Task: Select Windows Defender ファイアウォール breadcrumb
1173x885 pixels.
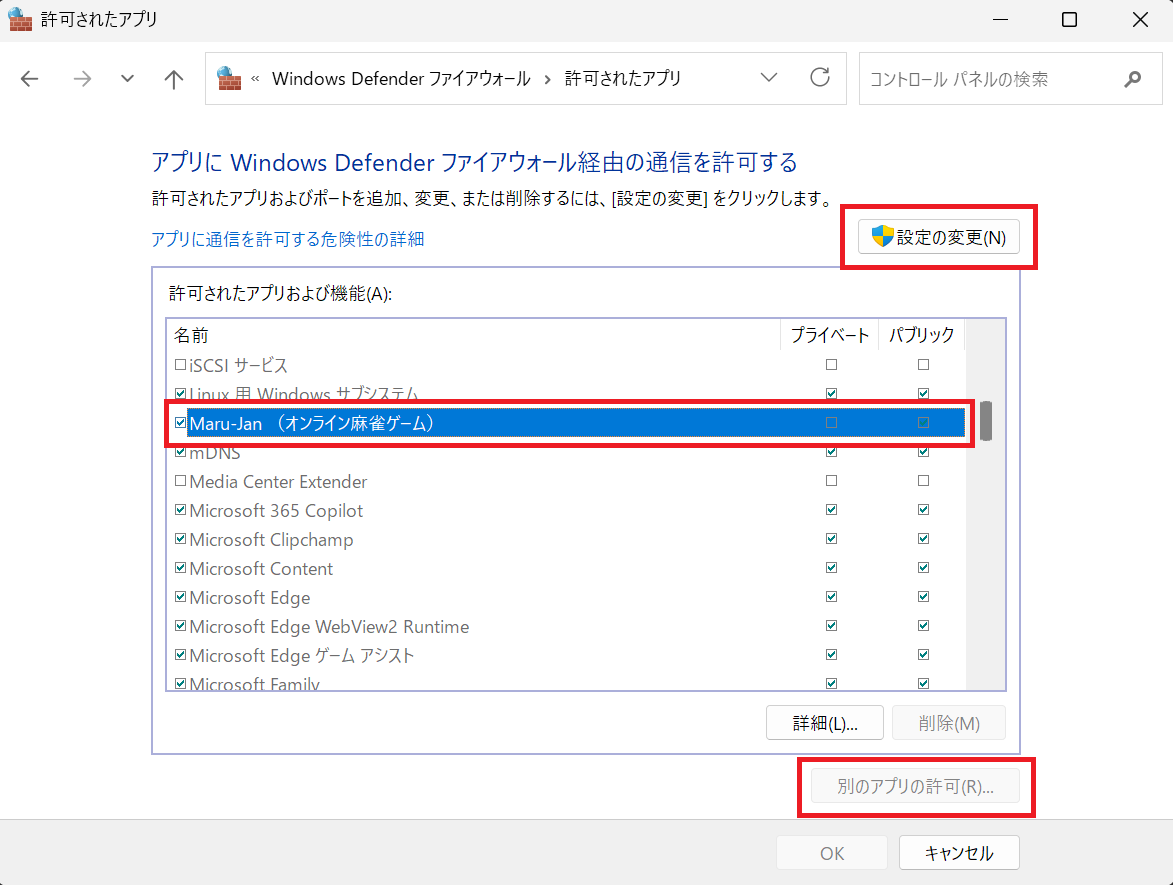Action: click(401, 79)
